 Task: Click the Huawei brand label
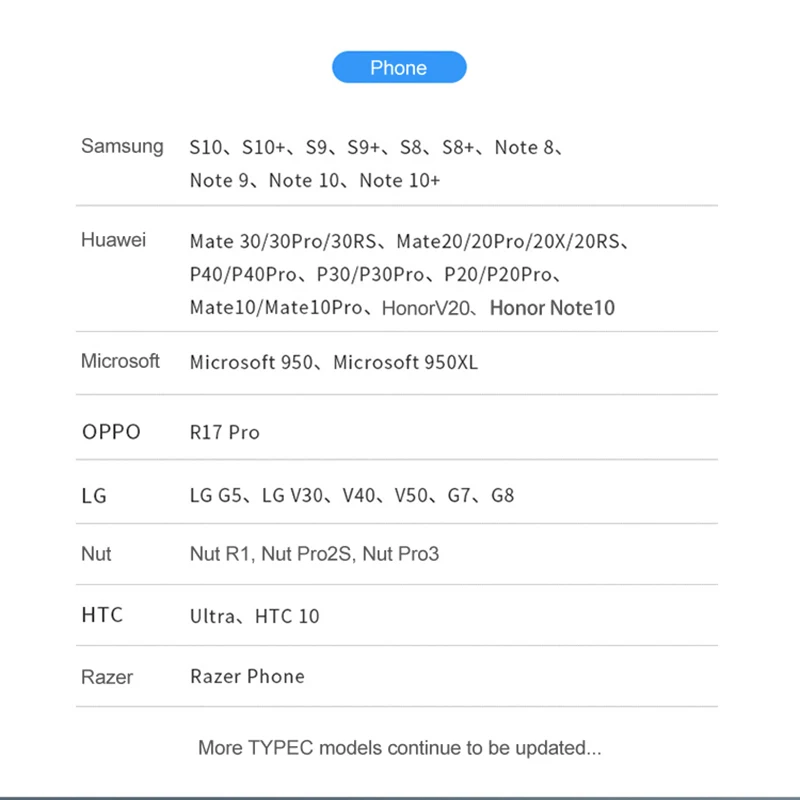[x=113, y=240]
